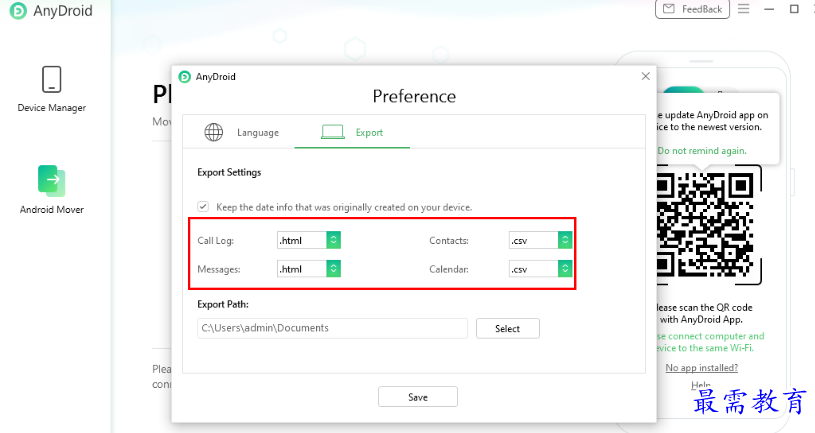Click the 'Calendar:' label
This screenshot has width=815, height=433.
[449, 269]
